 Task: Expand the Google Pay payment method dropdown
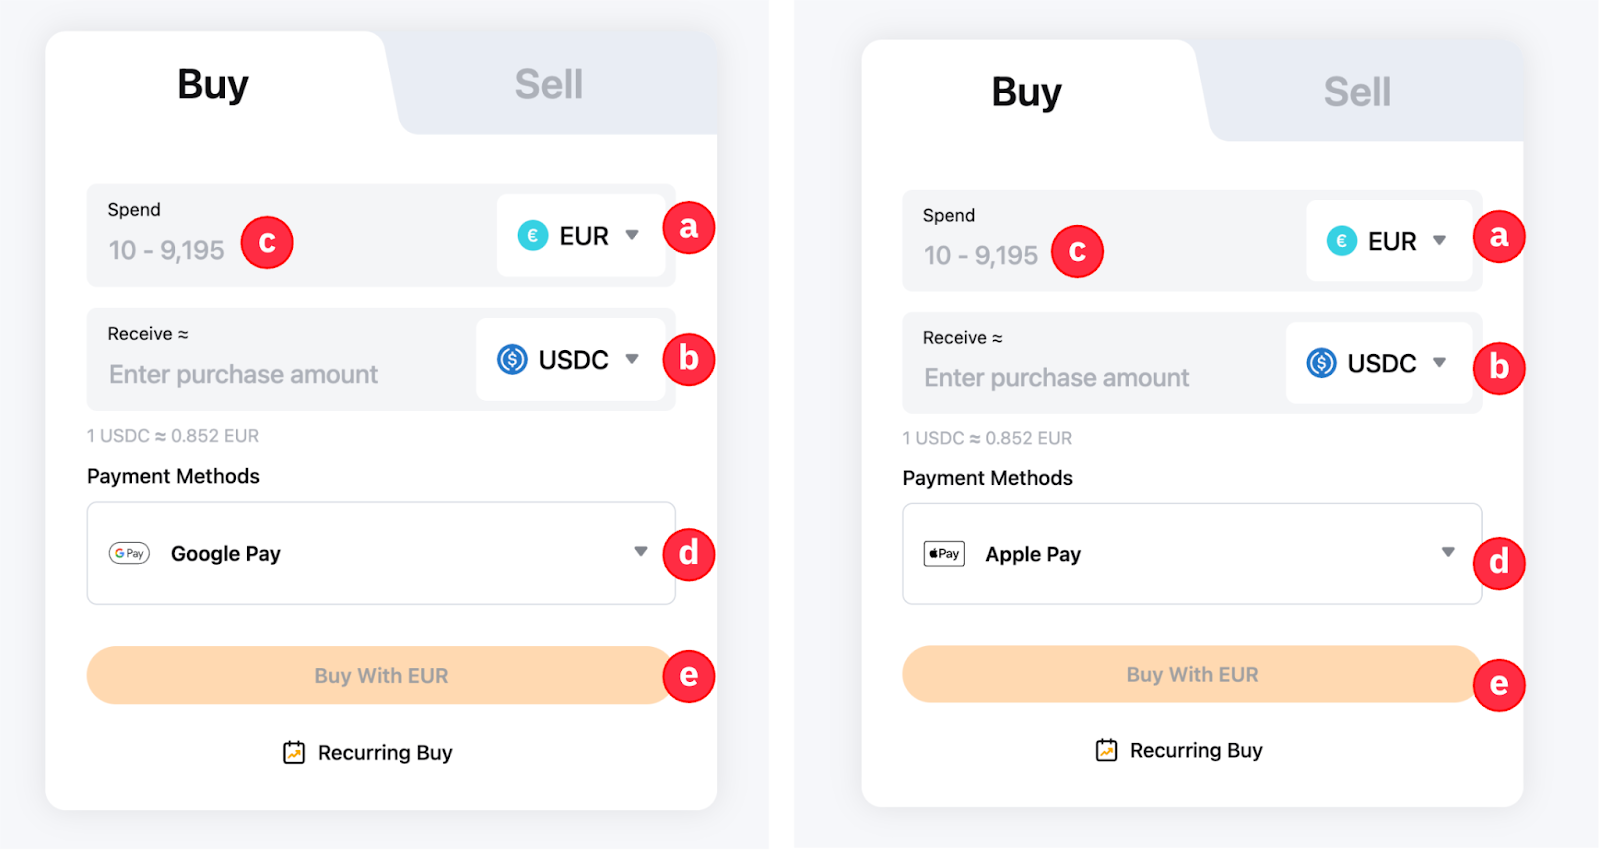point(640,552)
